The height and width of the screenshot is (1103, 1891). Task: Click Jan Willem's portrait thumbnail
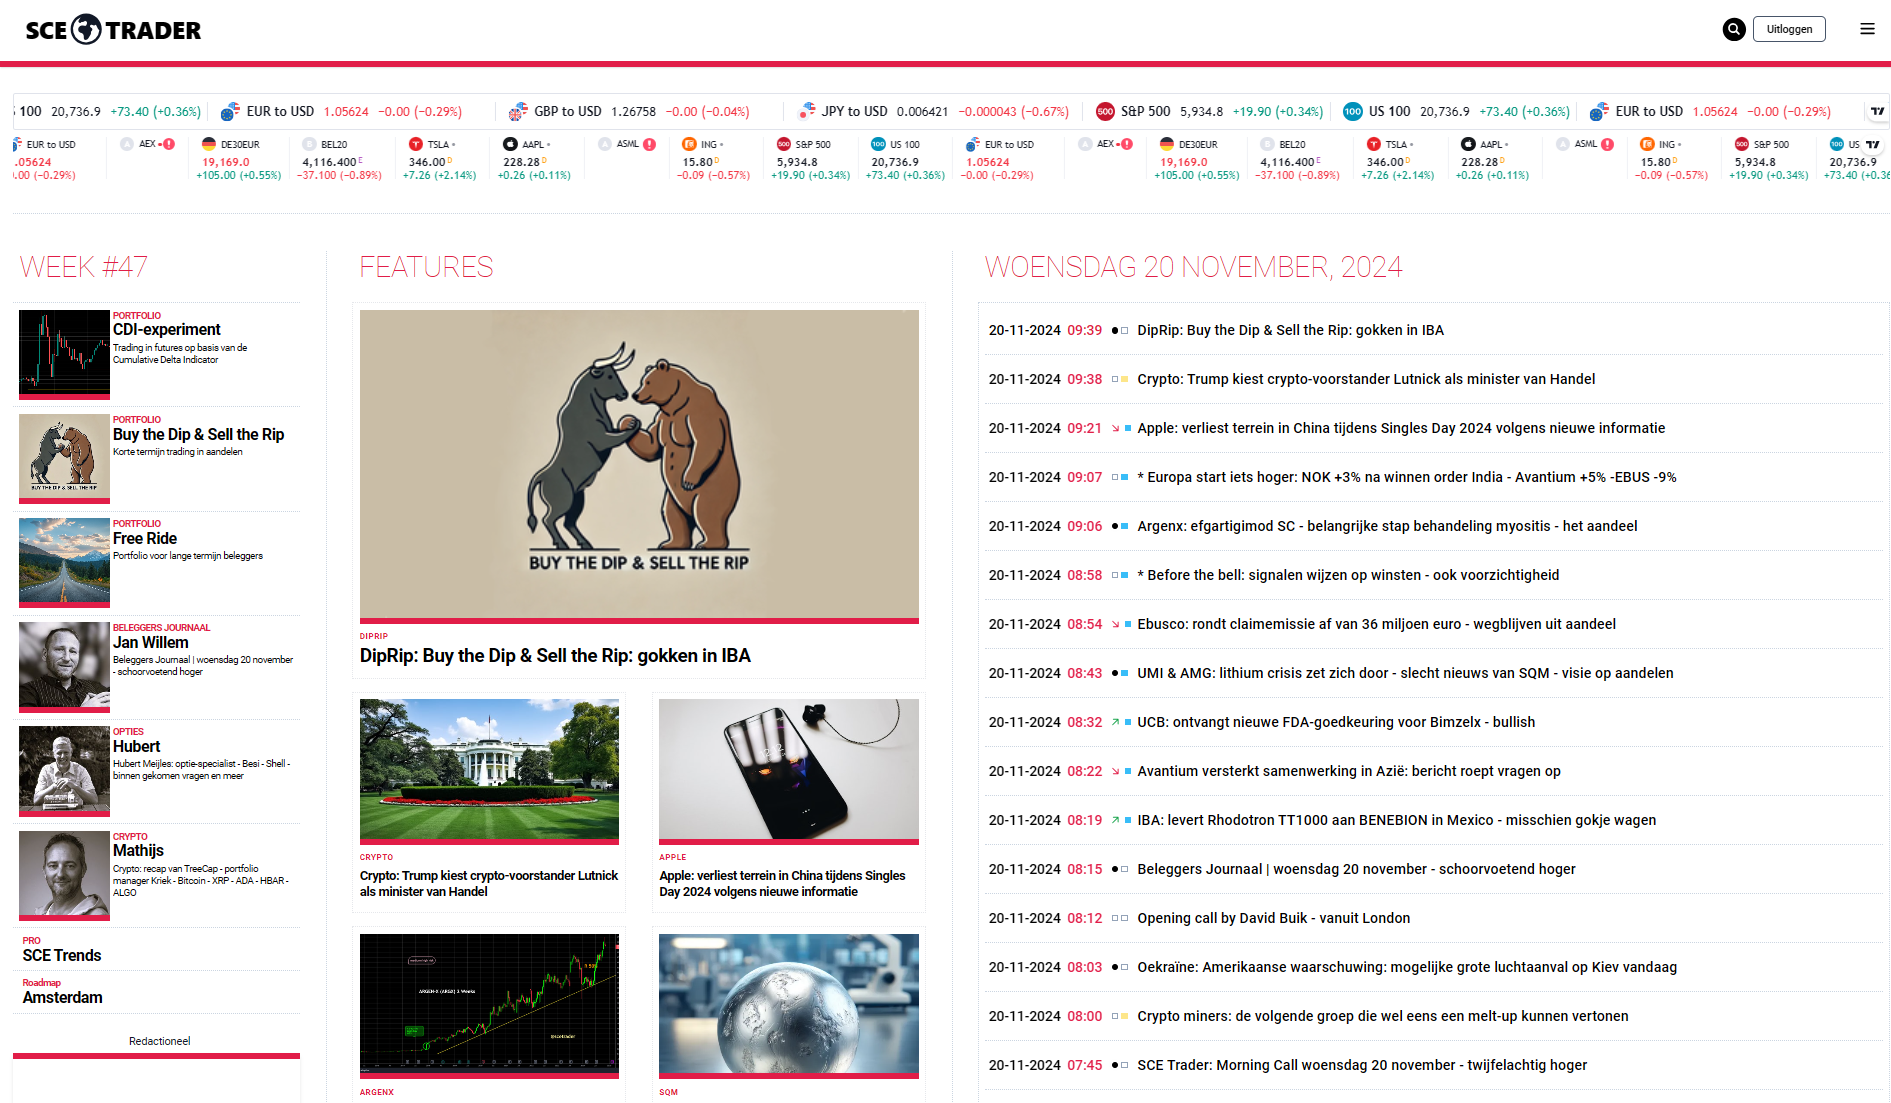[x=63, y=667]
